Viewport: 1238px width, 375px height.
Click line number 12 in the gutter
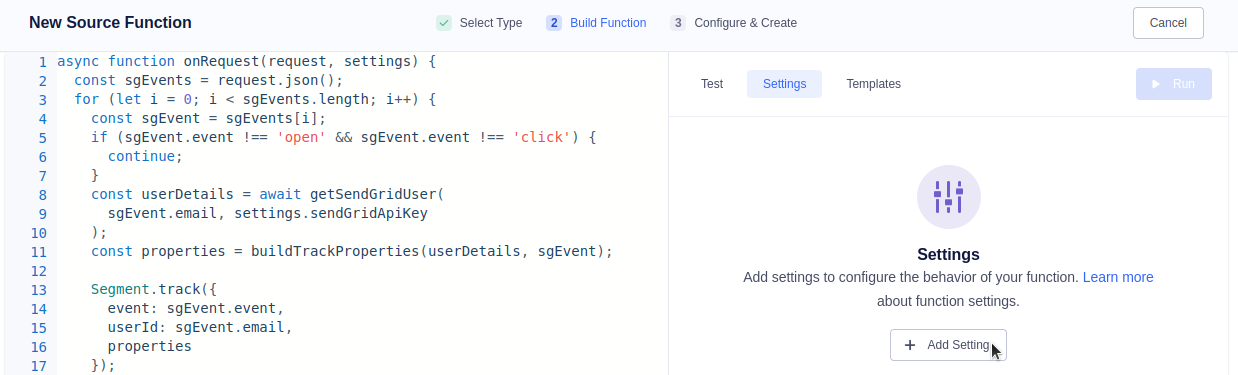click(x=40, y=270)
